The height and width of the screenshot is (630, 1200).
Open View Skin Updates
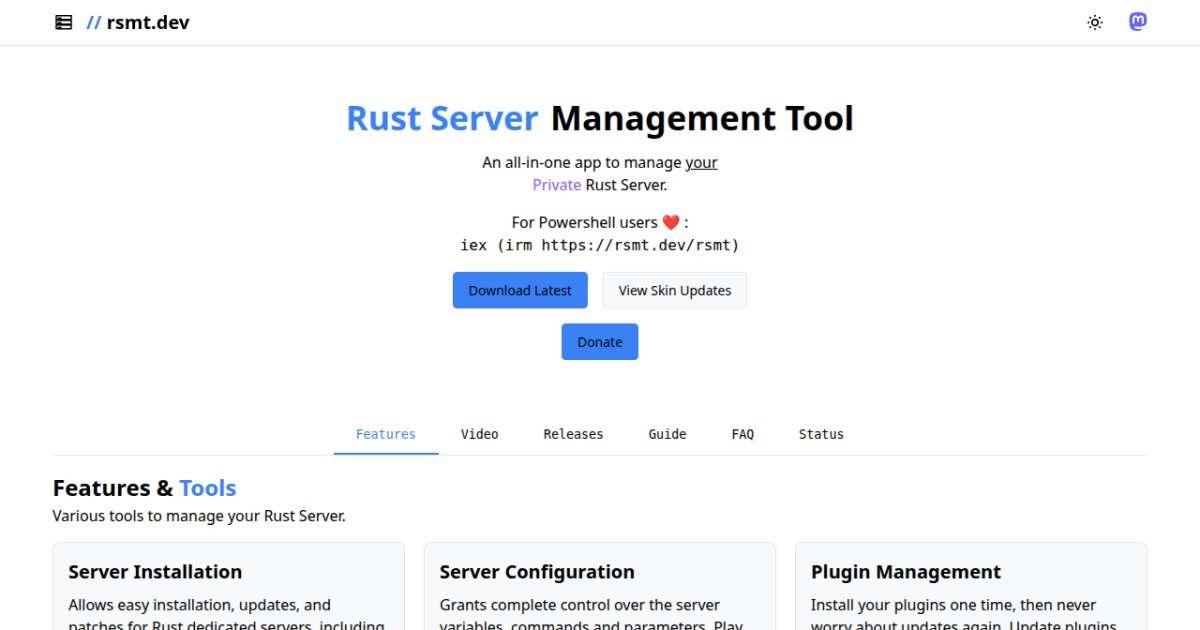(674, 290)
